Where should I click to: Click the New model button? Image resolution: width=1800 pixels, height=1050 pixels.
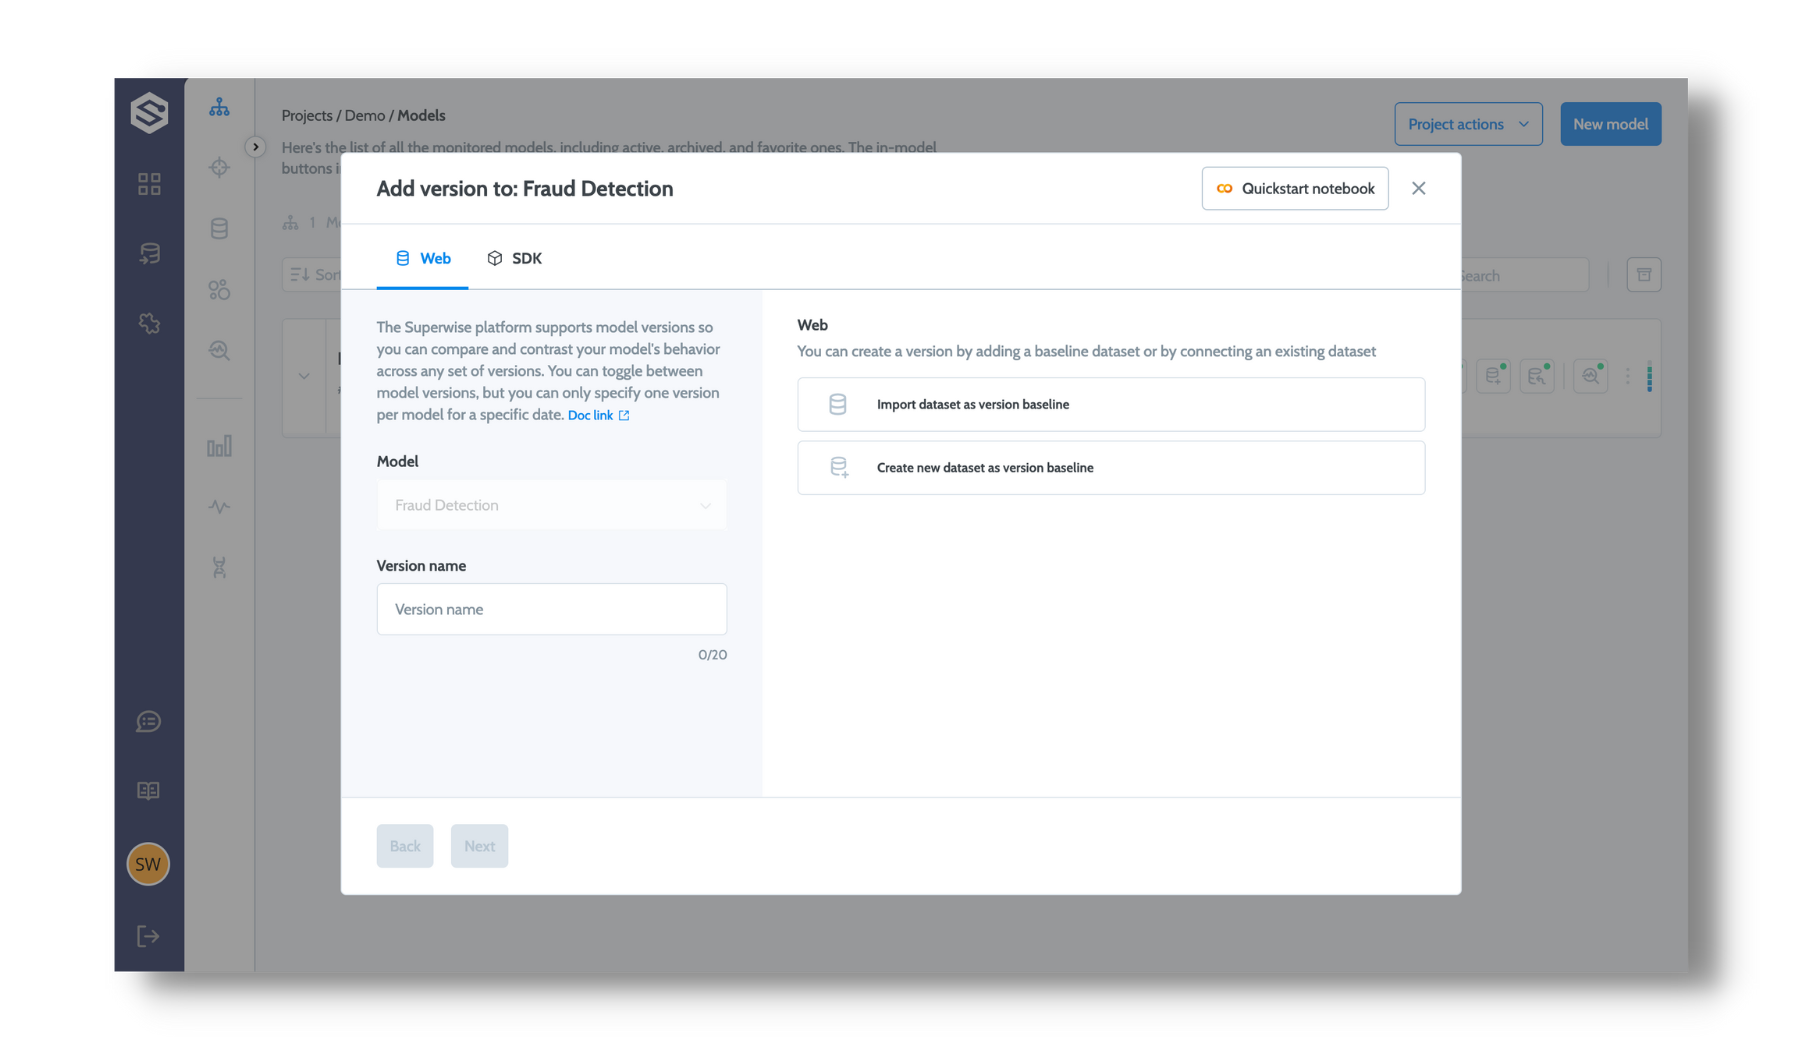[1610, 124]
